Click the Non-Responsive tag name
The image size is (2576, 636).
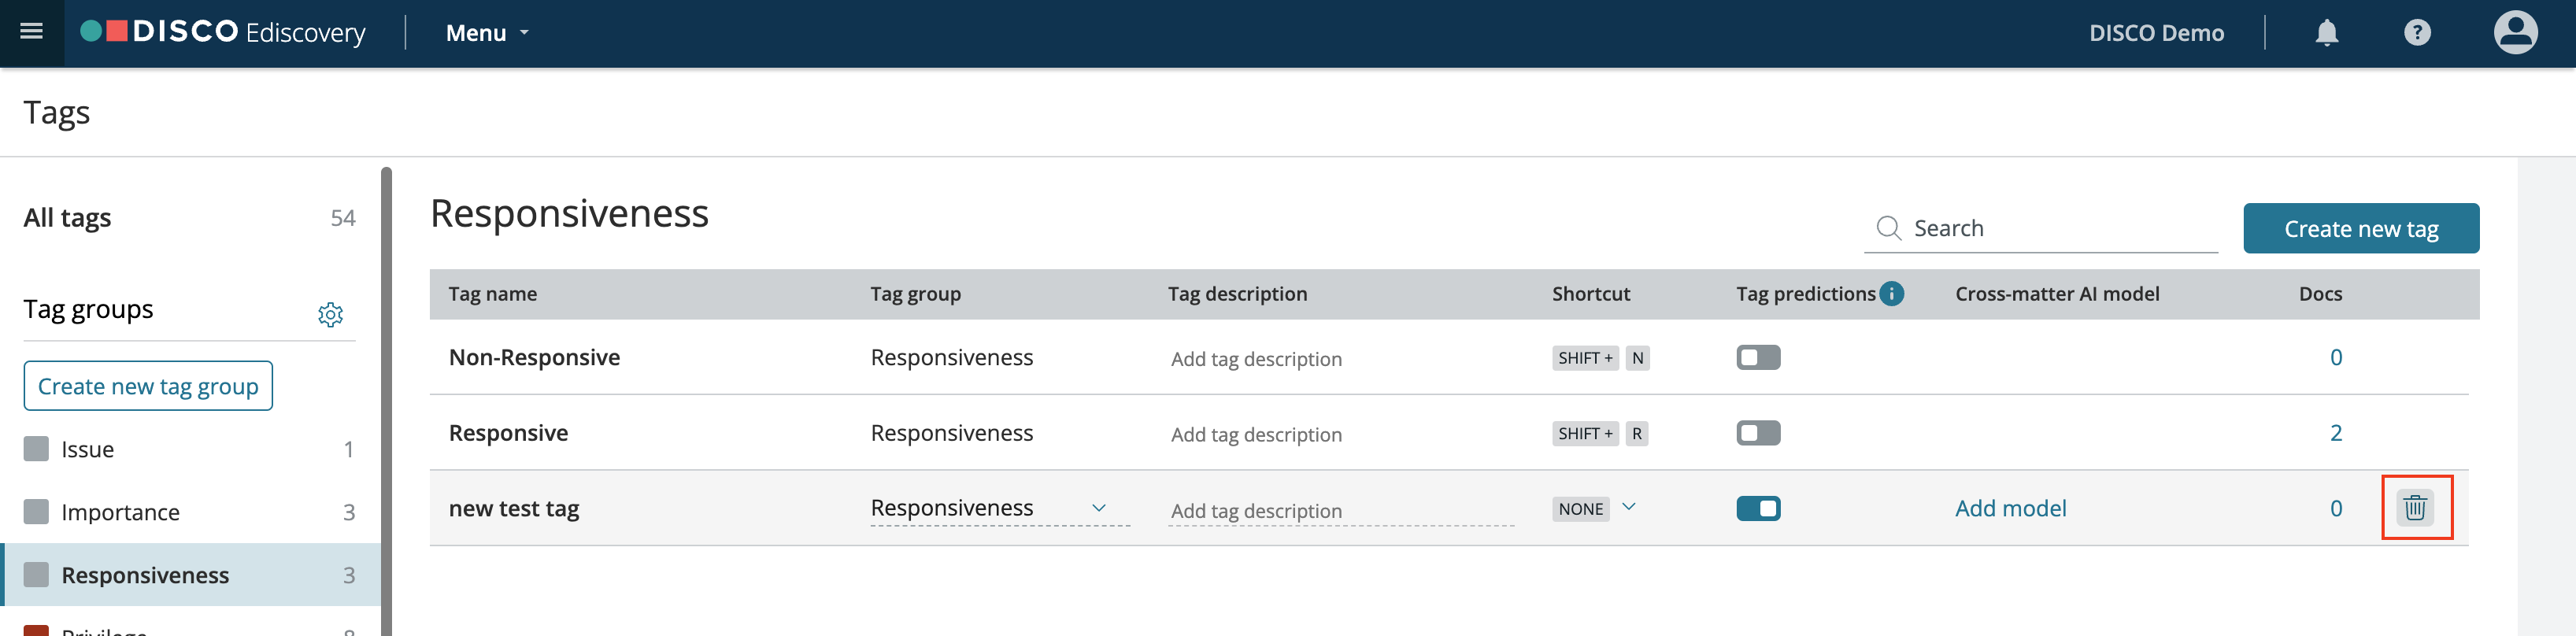(x=534, y=357)
